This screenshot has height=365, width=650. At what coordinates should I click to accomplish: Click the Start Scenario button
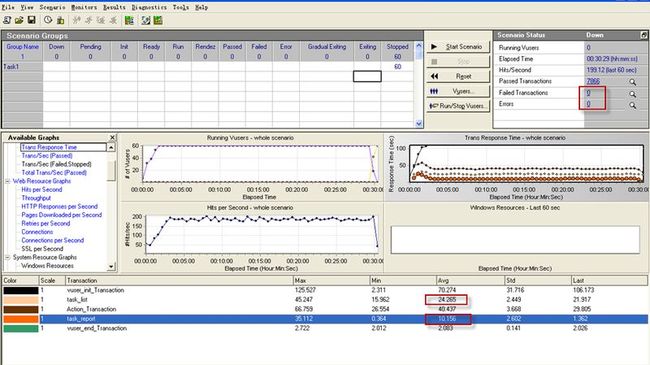pos(458,47)
